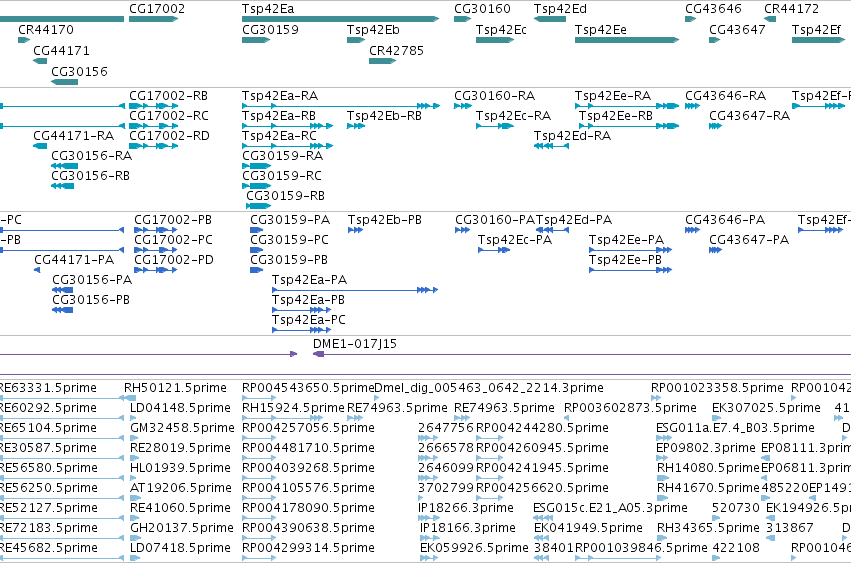Select the CG30160 gene label

tap(482, 9)
